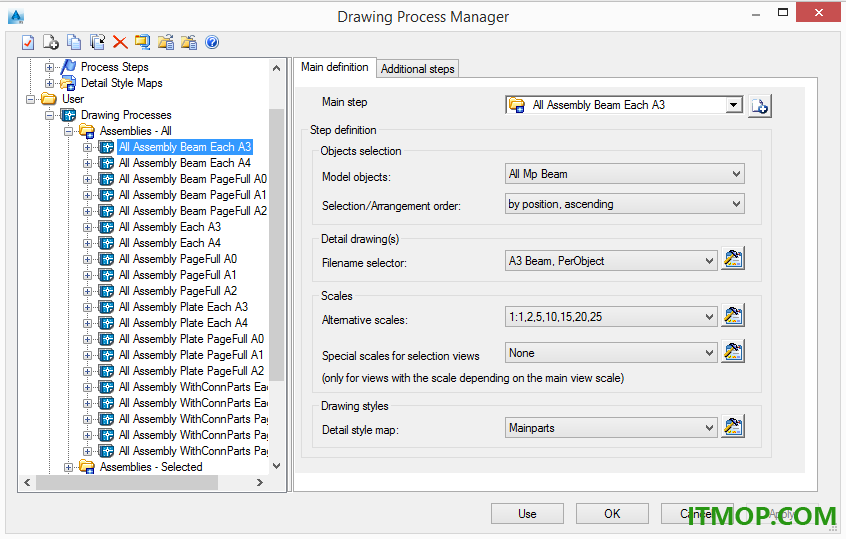Click the new step icon beside Main step
The image size is (846, 539).
coord(759,106)
